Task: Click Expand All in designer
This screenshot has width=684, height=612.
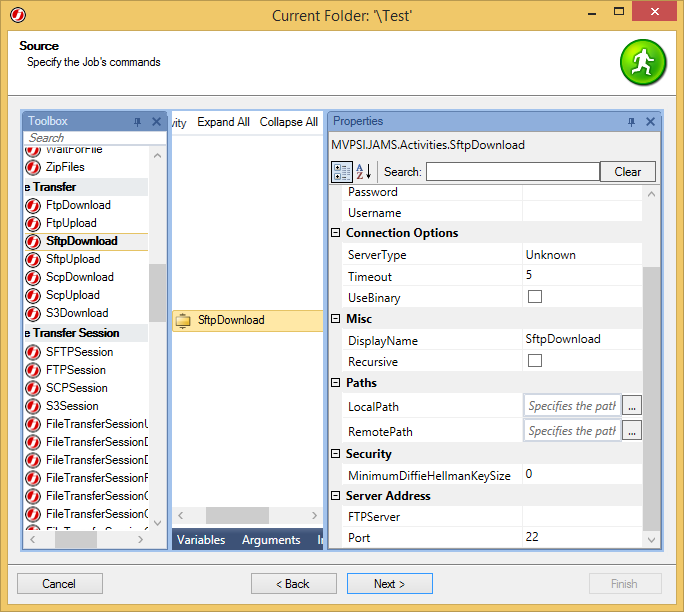Action: coord(223,122)
